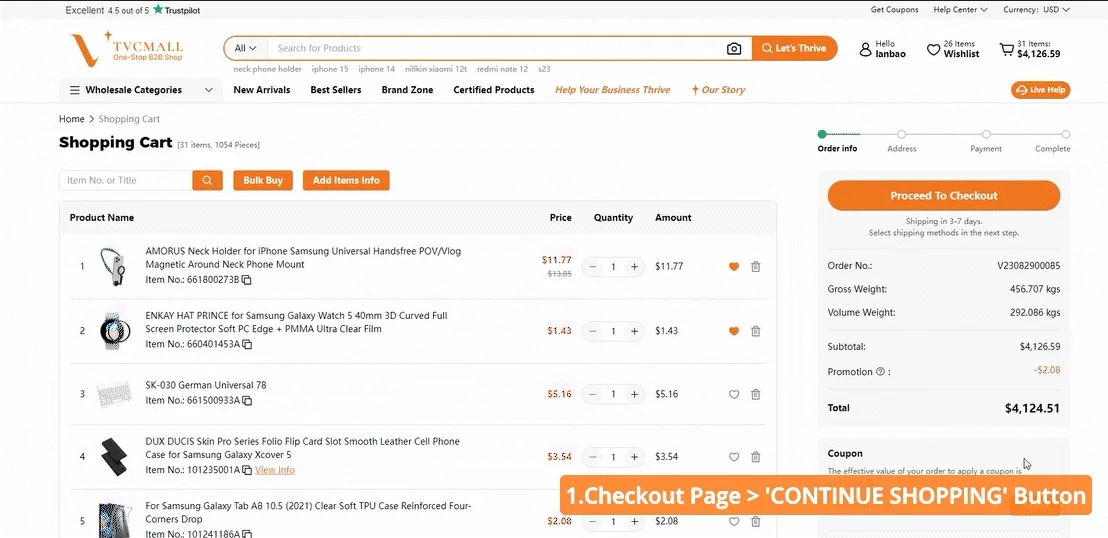Go to New Arrivals
The width and height of the screenshot is (1108, 538).
click(x=261, y=90)
